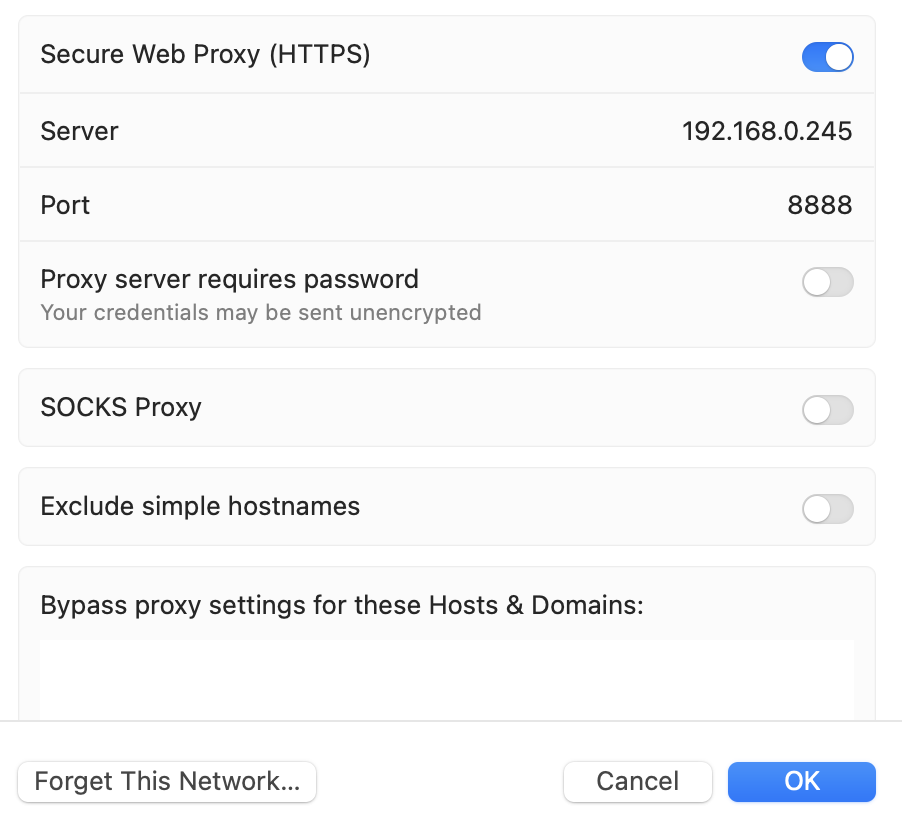Click Cancel to discard changes
Screen dimensions: 902x828
637,781
